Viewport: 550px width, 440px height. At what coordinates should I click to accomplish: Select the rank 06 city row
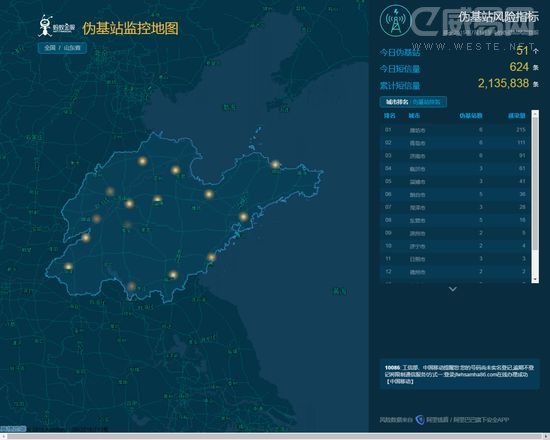455,194
